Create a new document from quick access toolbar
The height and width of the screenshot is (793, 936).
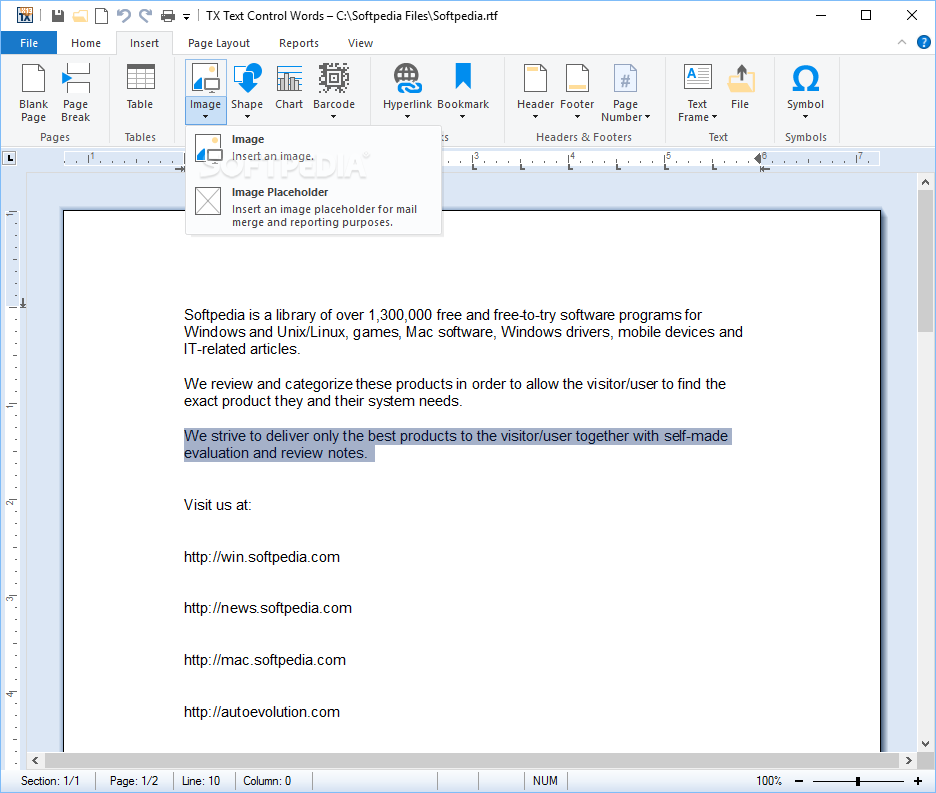click(101, 16)
